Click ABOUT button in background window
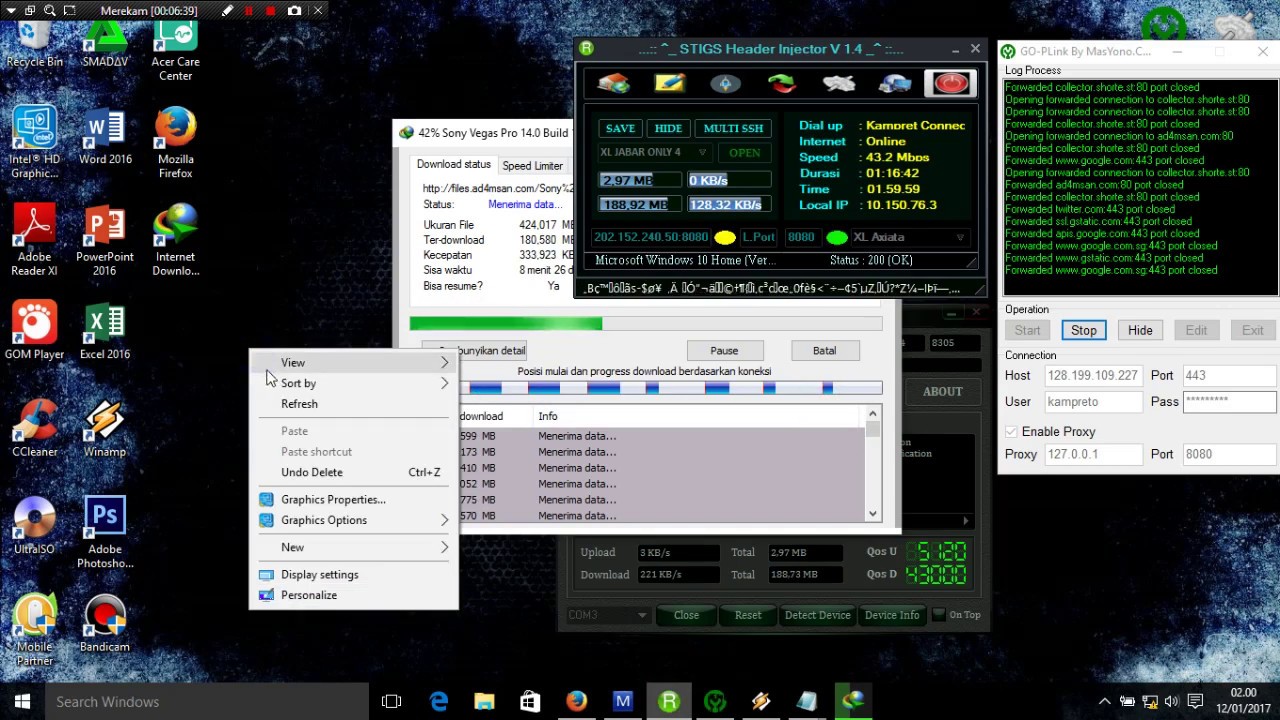 coord(942,392)
